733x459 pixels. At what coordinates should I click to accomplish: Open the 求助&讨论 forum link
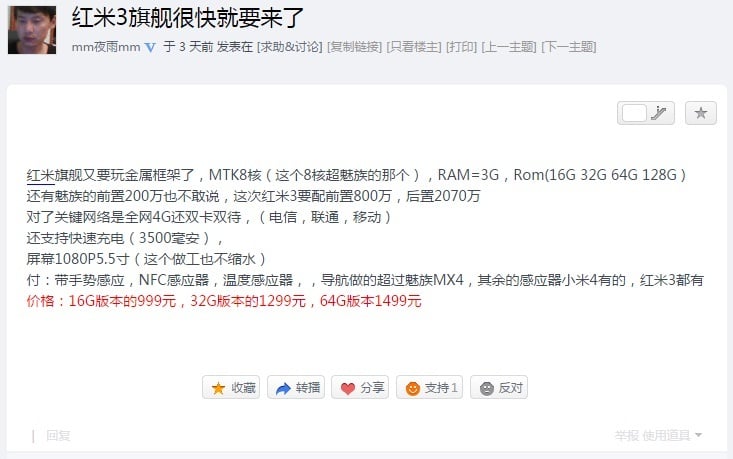290,47
